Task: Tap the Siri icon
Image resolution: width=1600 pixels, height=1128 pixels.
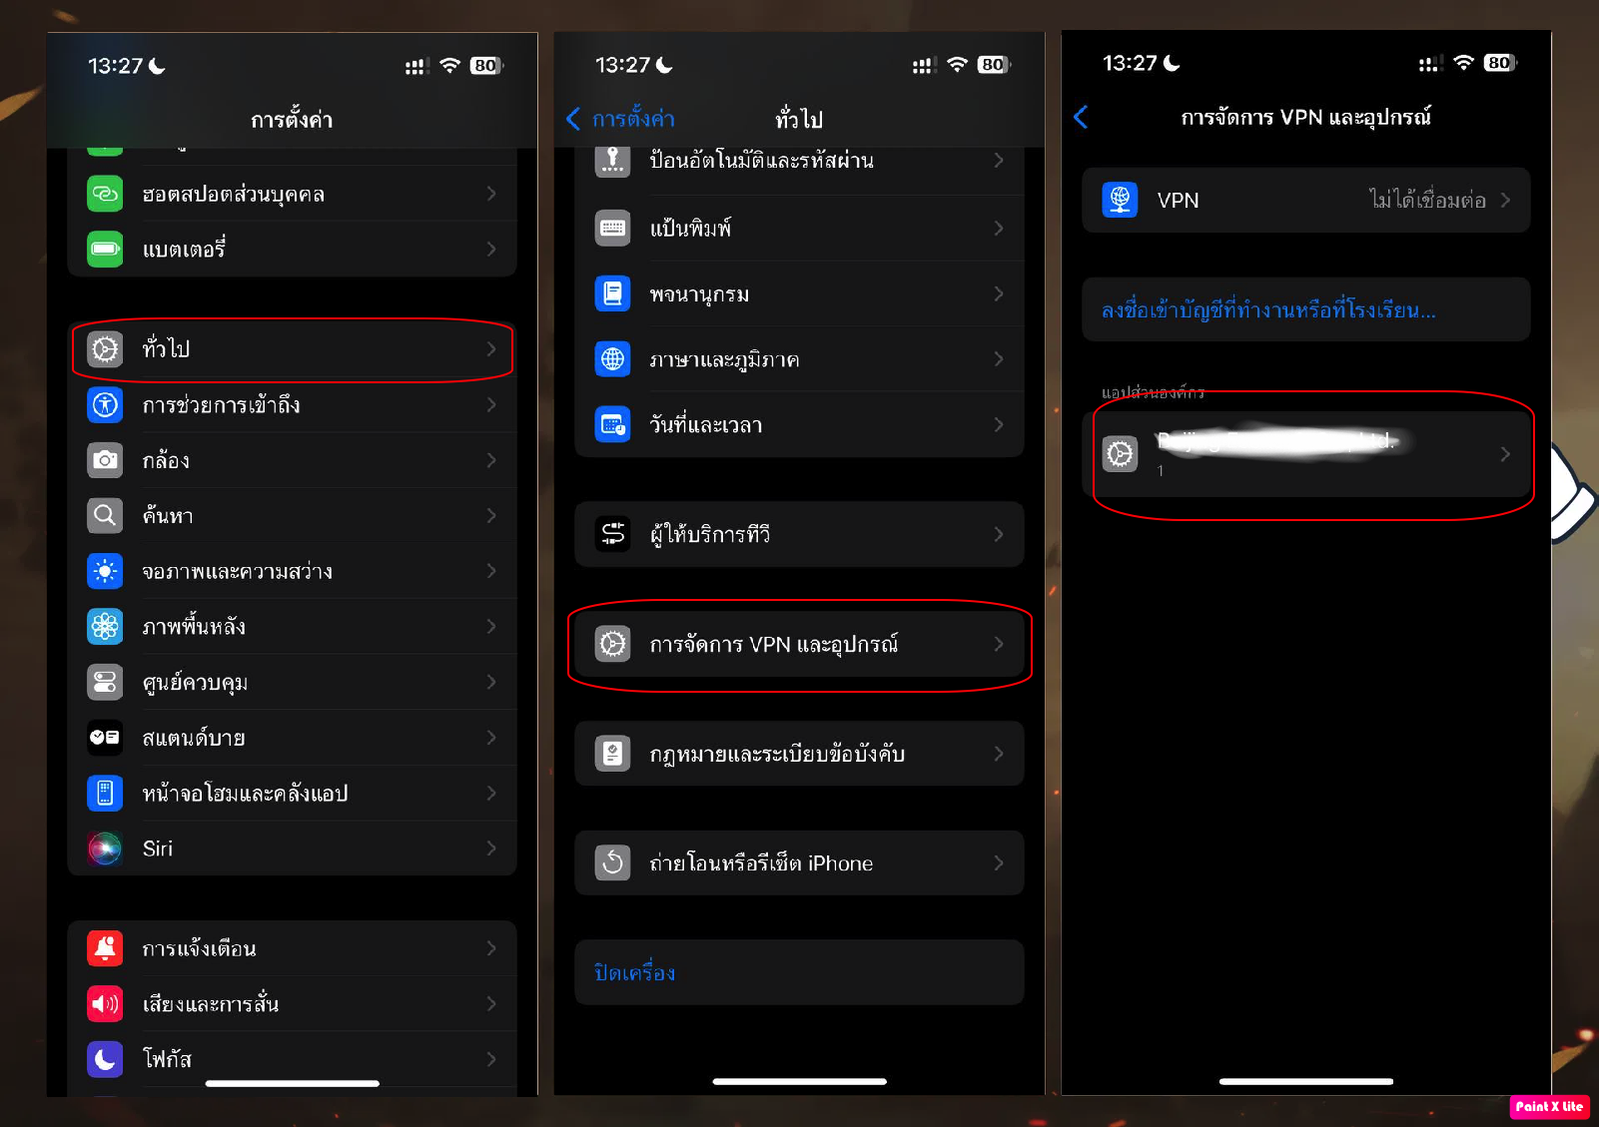Action: tap(105, 848)
